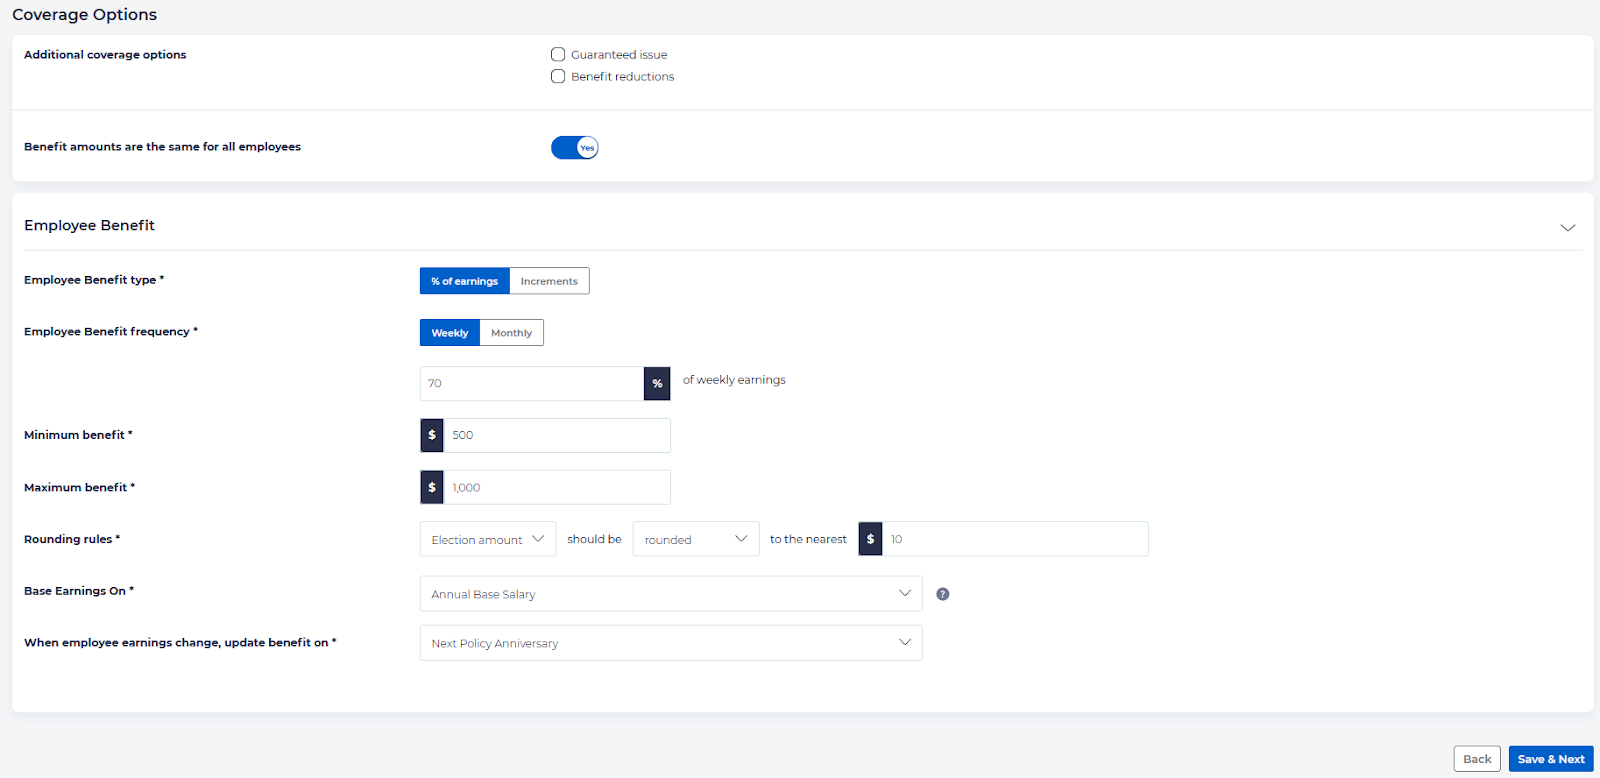Switch benefit frequency to Monthly
The height and width of the screenshot is (778, 1600).
[511, 333]
